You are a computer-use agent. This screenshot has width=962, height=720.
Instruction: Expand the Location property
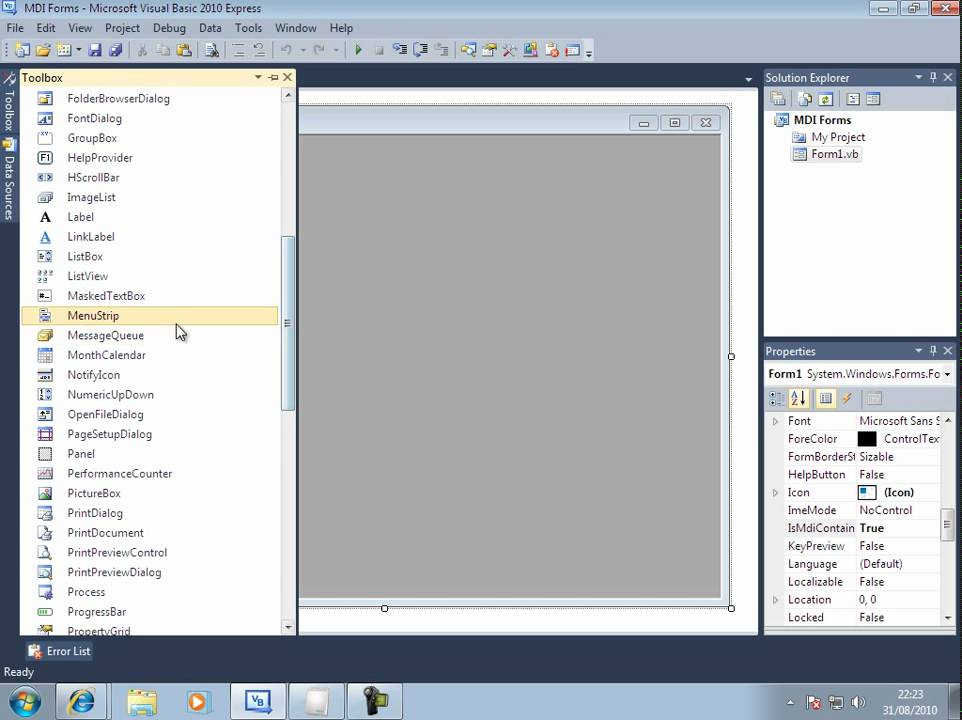(775, 600)
